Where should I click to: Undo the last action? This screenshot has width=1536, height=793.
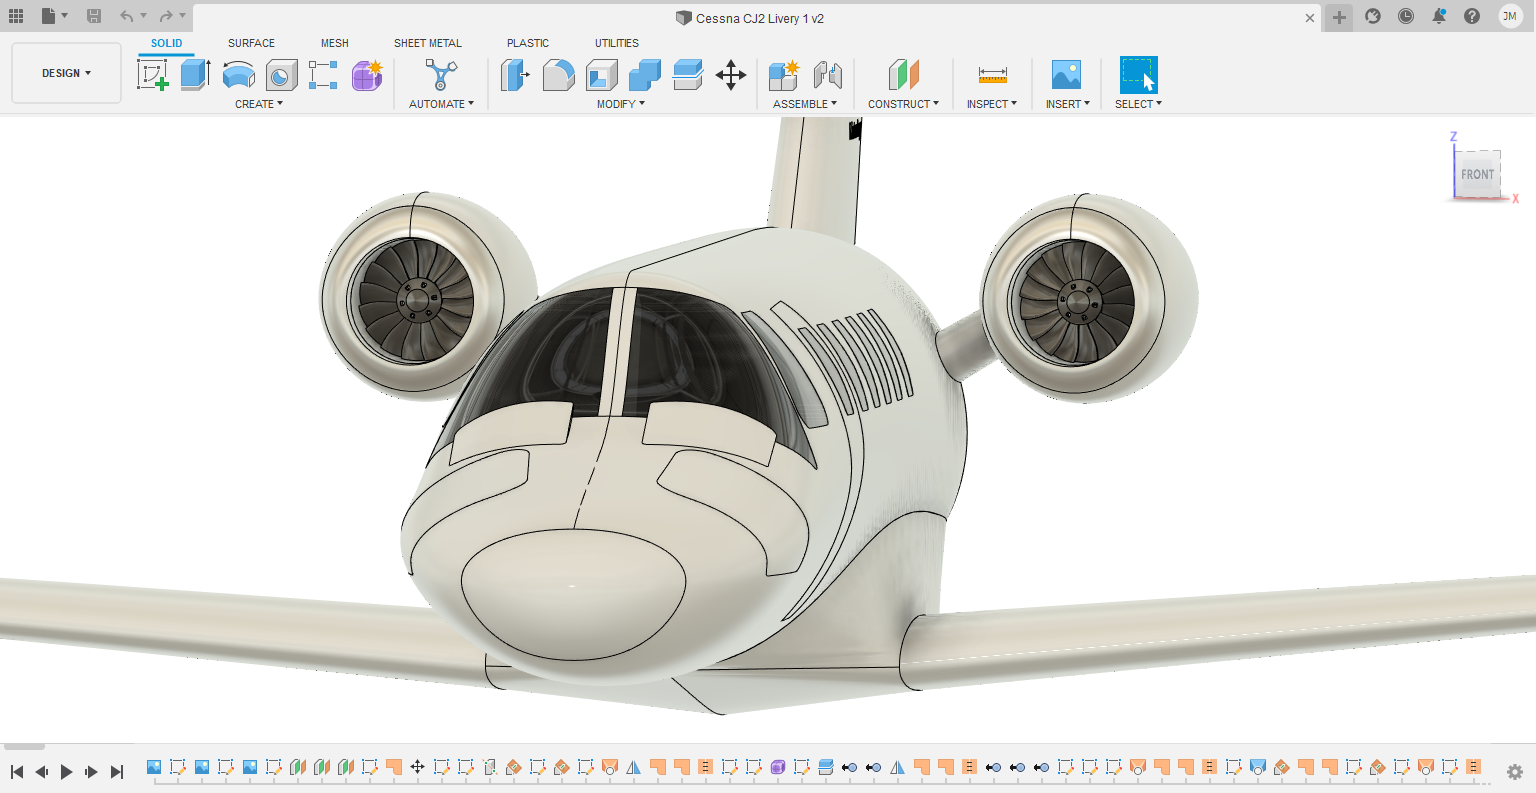click(x=126, y=16)
